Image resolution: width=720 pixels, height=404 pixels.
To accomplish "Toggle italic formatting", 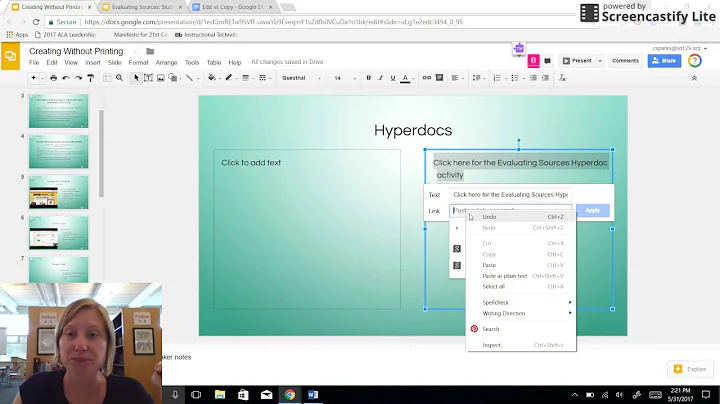I will pos(381,78).
